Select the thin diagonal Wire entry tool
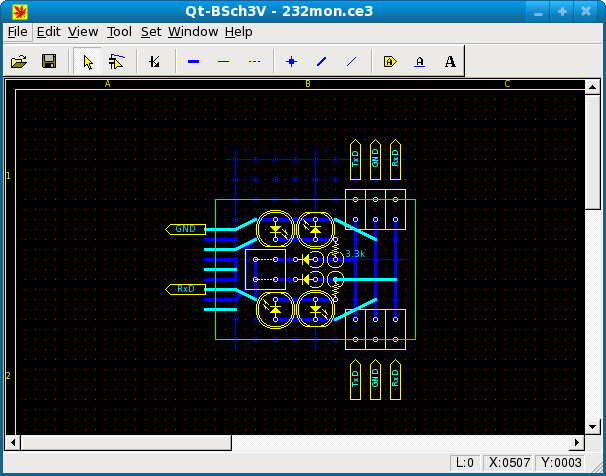This screenshot has height=476, width=606. tap(351, 62)
